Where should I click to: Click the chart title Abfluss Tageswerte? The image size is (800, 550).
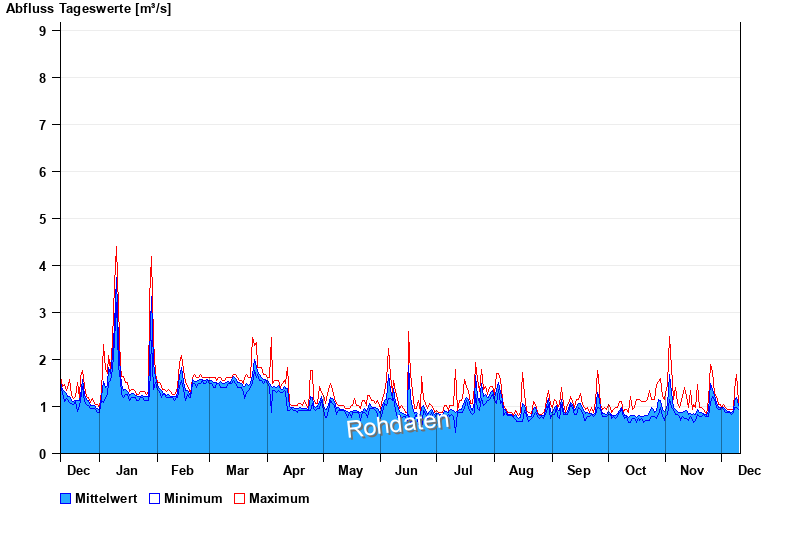coord(88,9)
